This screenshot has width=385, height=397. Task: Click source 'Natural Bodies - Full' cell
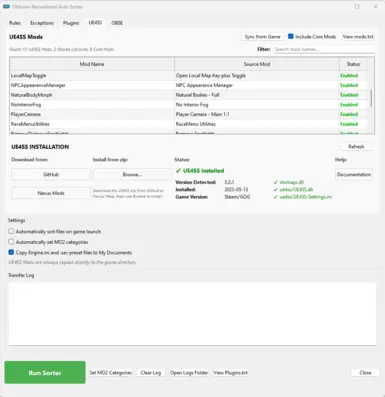pyautogui.click(x=257, y=95)
